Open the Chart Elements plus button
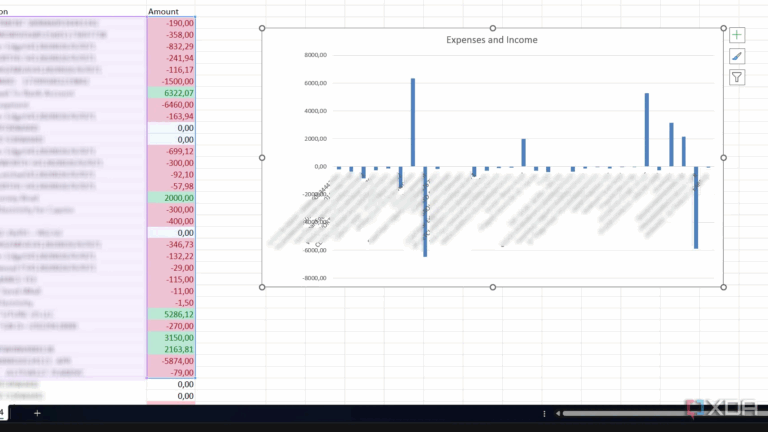This screenshot has height=432, width=768. point(737,35)
